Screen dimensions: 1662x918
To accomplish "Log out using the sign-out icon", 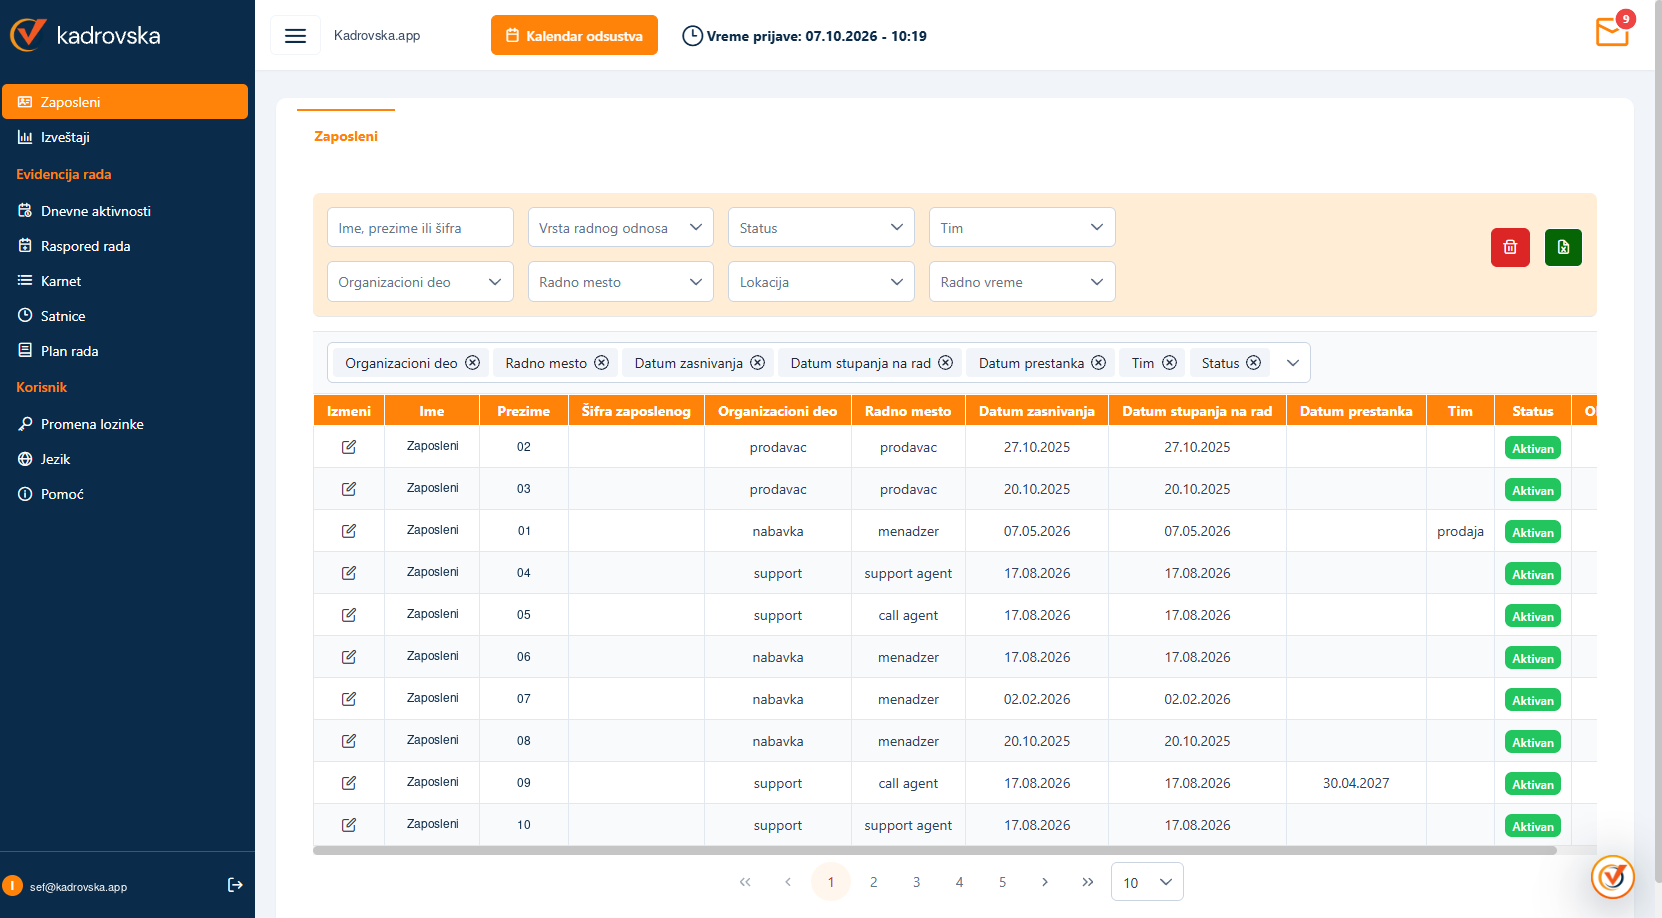I will tap(235, 885).
